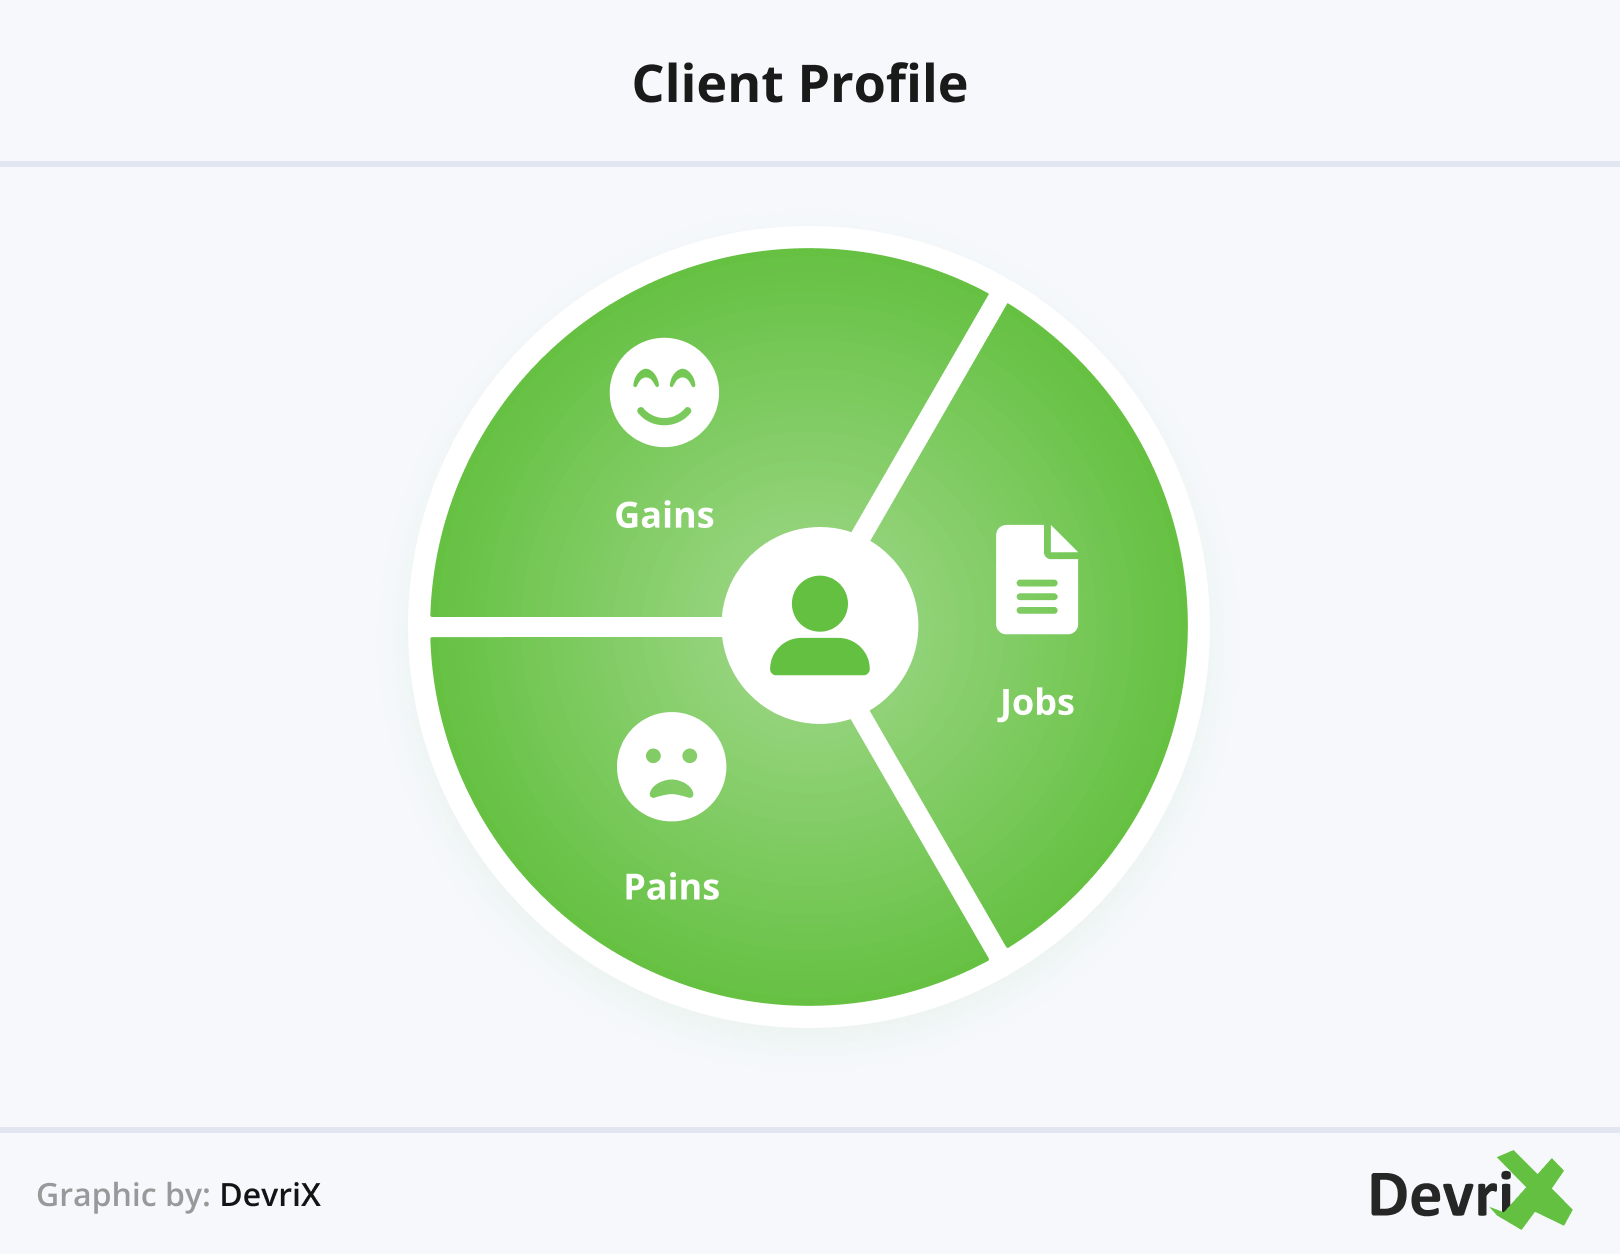Click the 'Client Profile' title
The height and width of the screenshot is (1254, 1620).
coord(800,84)
